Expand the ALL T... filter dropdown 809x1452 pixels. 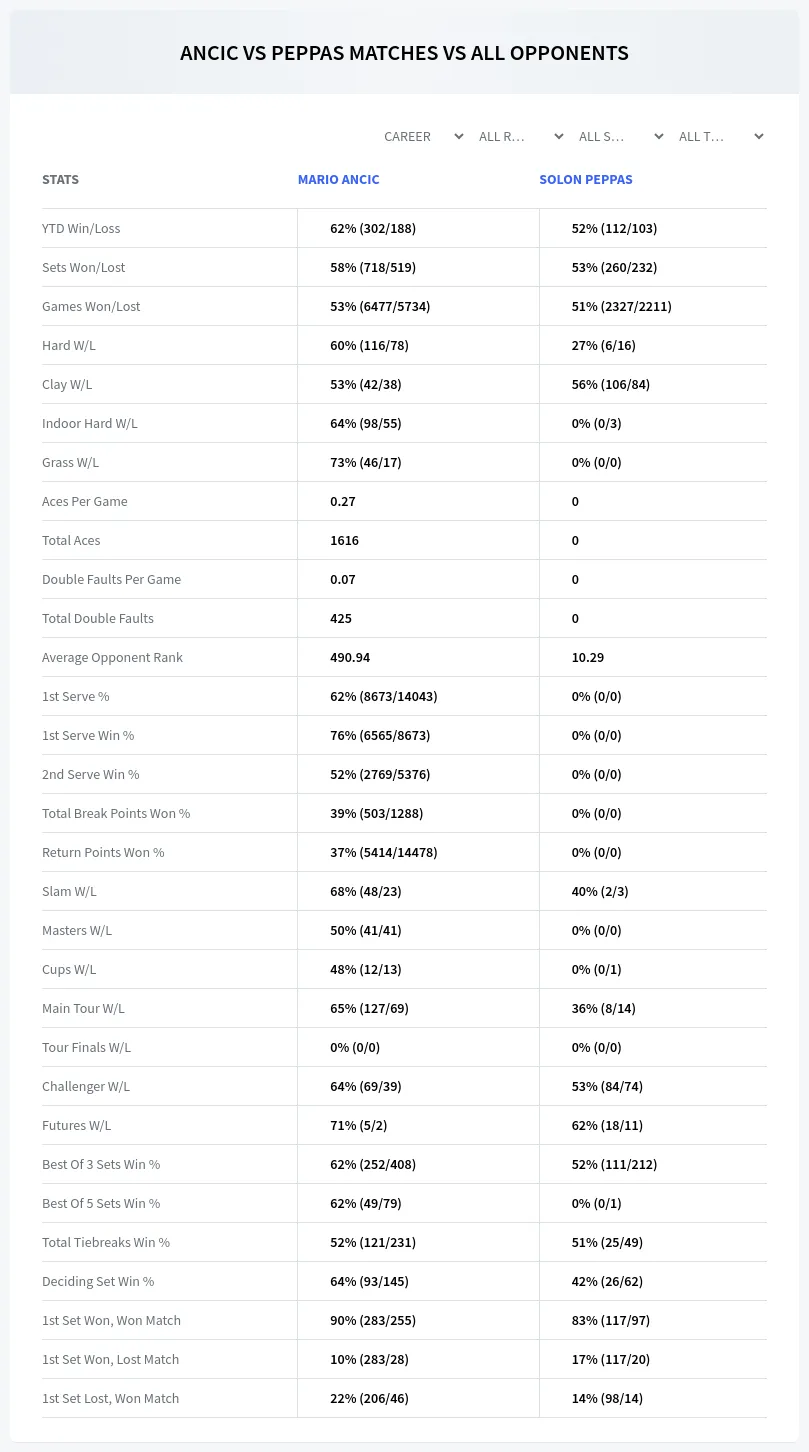[721, 136]
